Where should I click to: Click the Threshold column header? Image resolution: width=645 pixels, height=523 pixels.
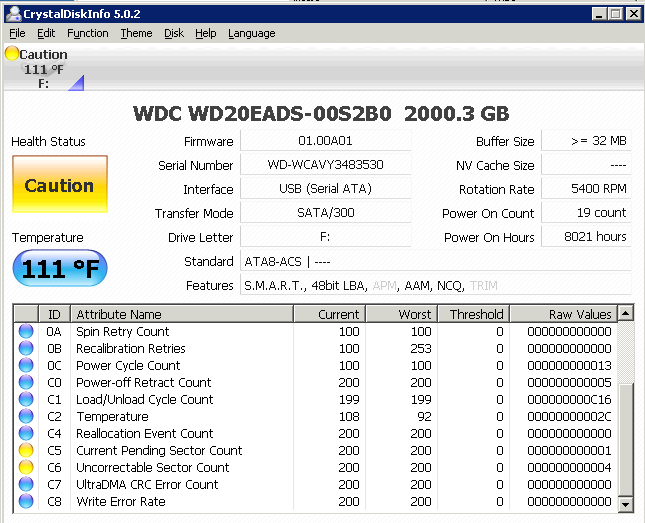(474, 314)
